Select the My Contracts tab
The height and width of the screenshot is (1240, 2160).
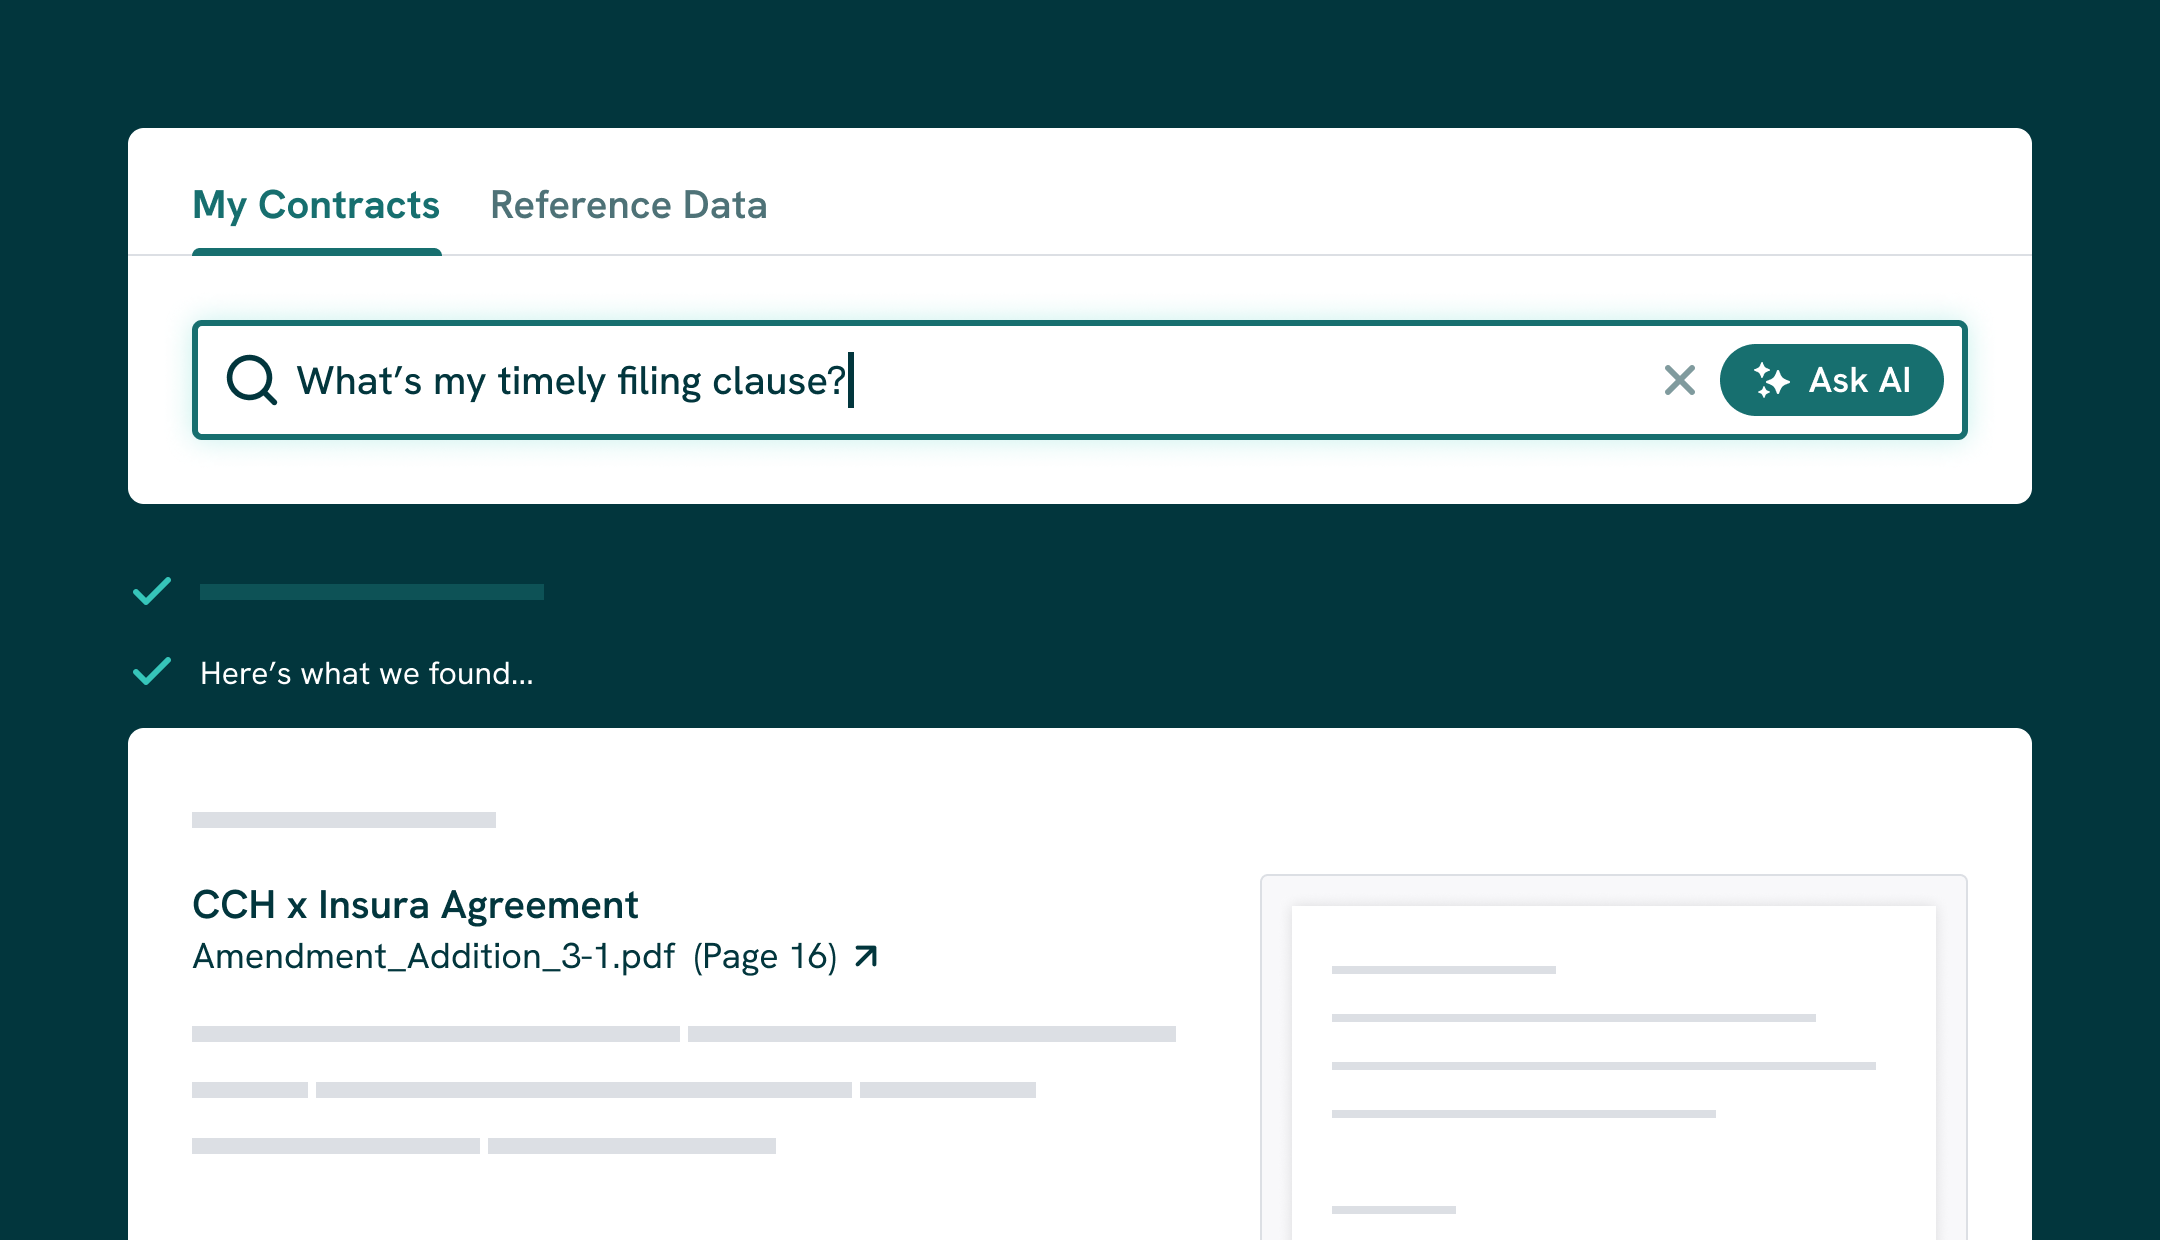tap(316, 205)
